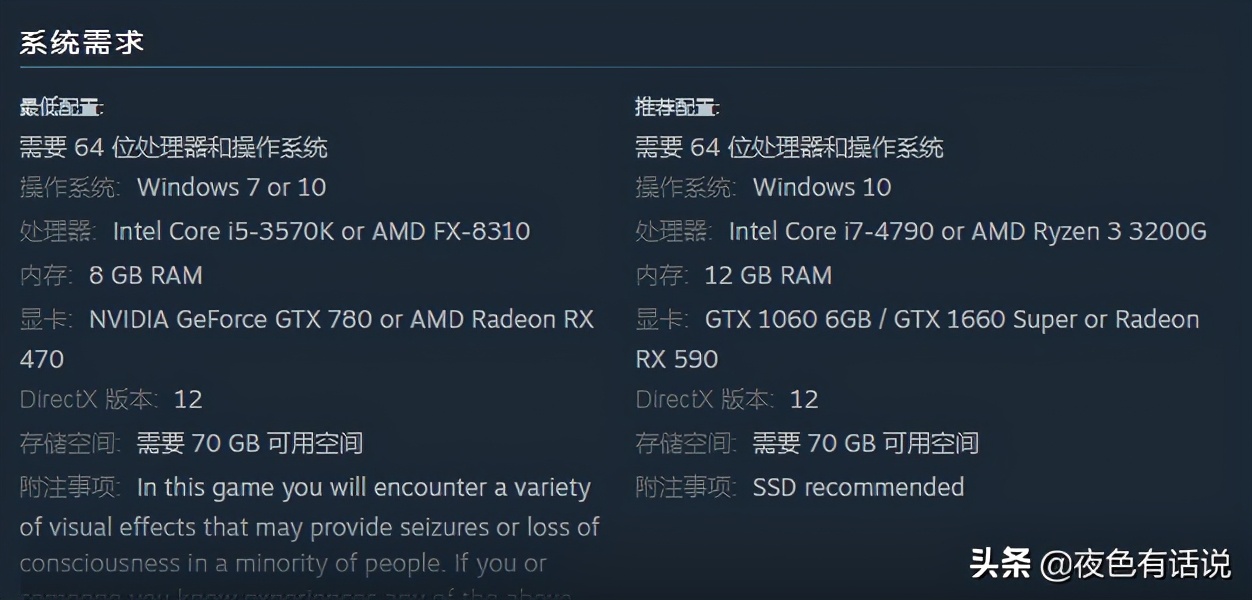Click minimum column's 需要 64 位处理器 line
1252x600 pixels.
click(174, 148)
